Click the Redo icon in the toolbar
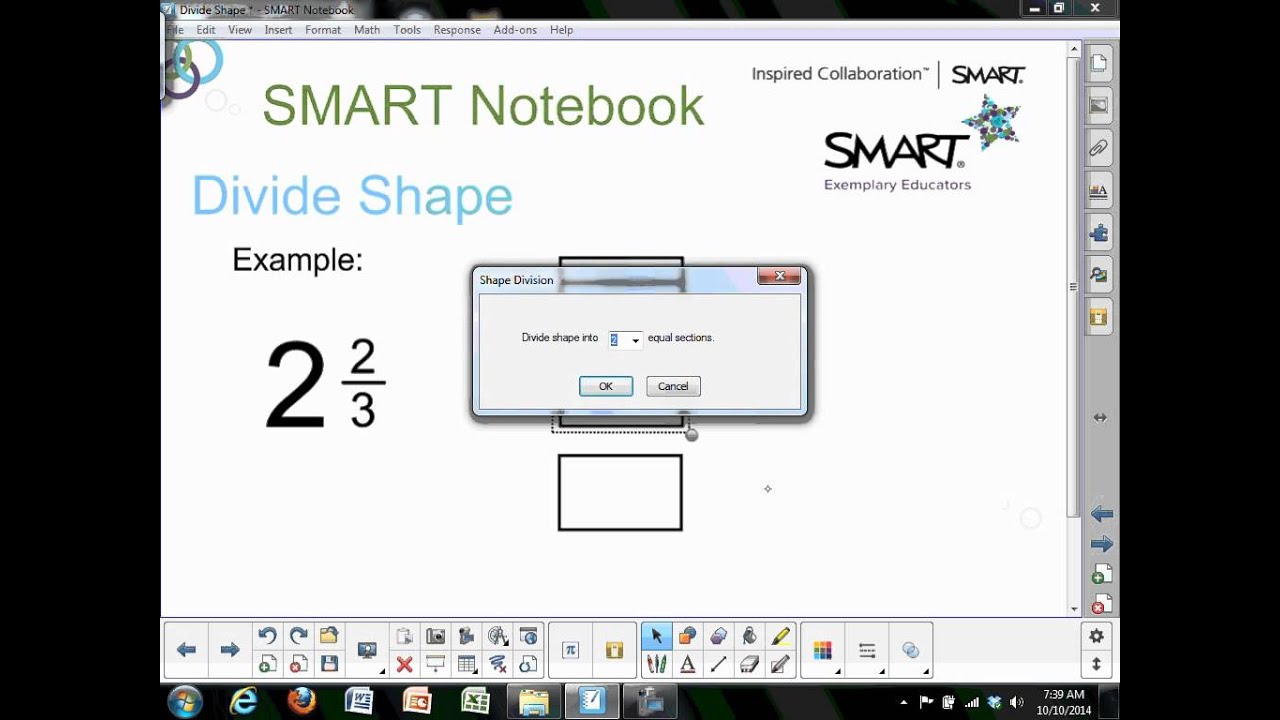This screenshot has width=1280, height=720. click(x=298, y=636)
